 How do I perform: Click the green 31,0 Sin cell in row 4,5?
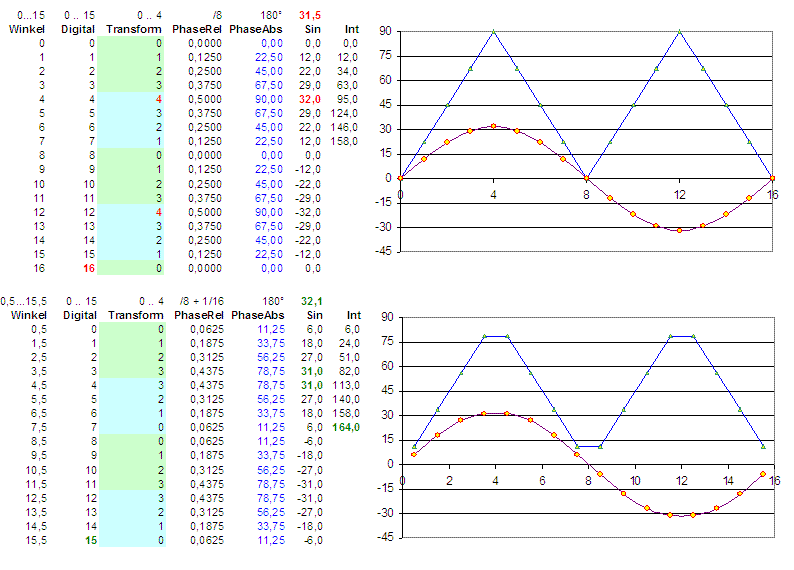[312, 385]
